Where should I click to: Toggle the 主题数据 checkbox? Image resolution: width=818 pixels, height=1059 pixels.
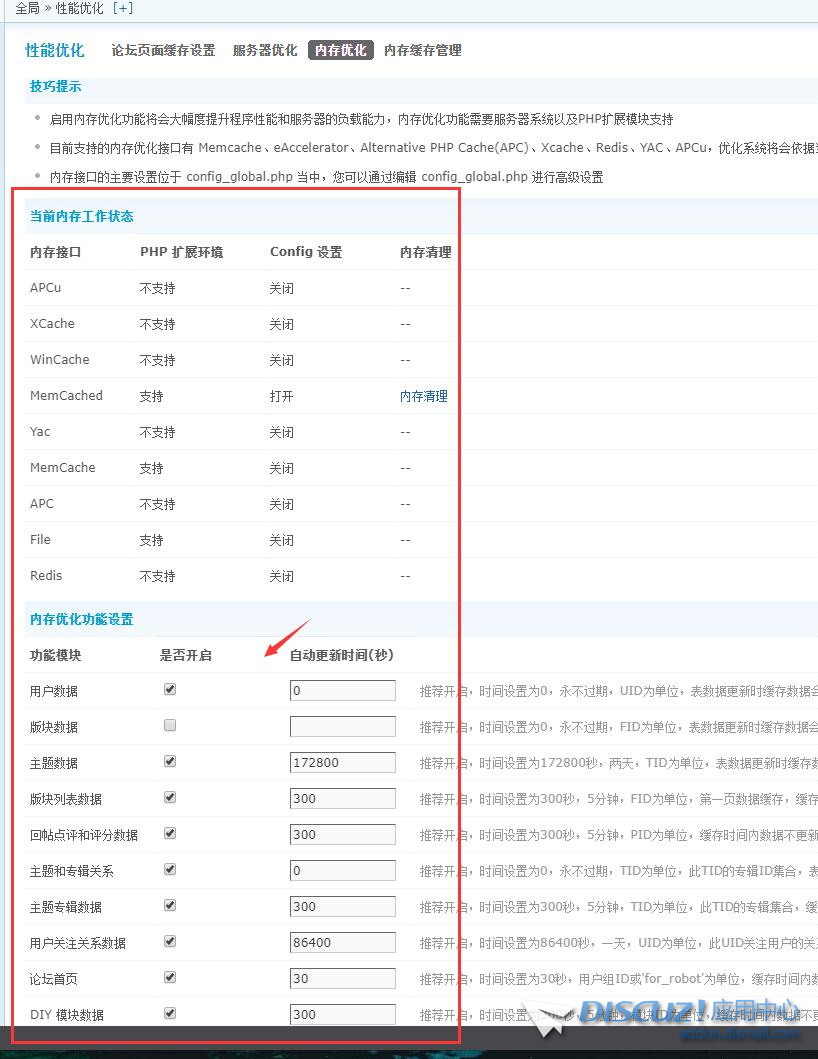pos(170,762)
